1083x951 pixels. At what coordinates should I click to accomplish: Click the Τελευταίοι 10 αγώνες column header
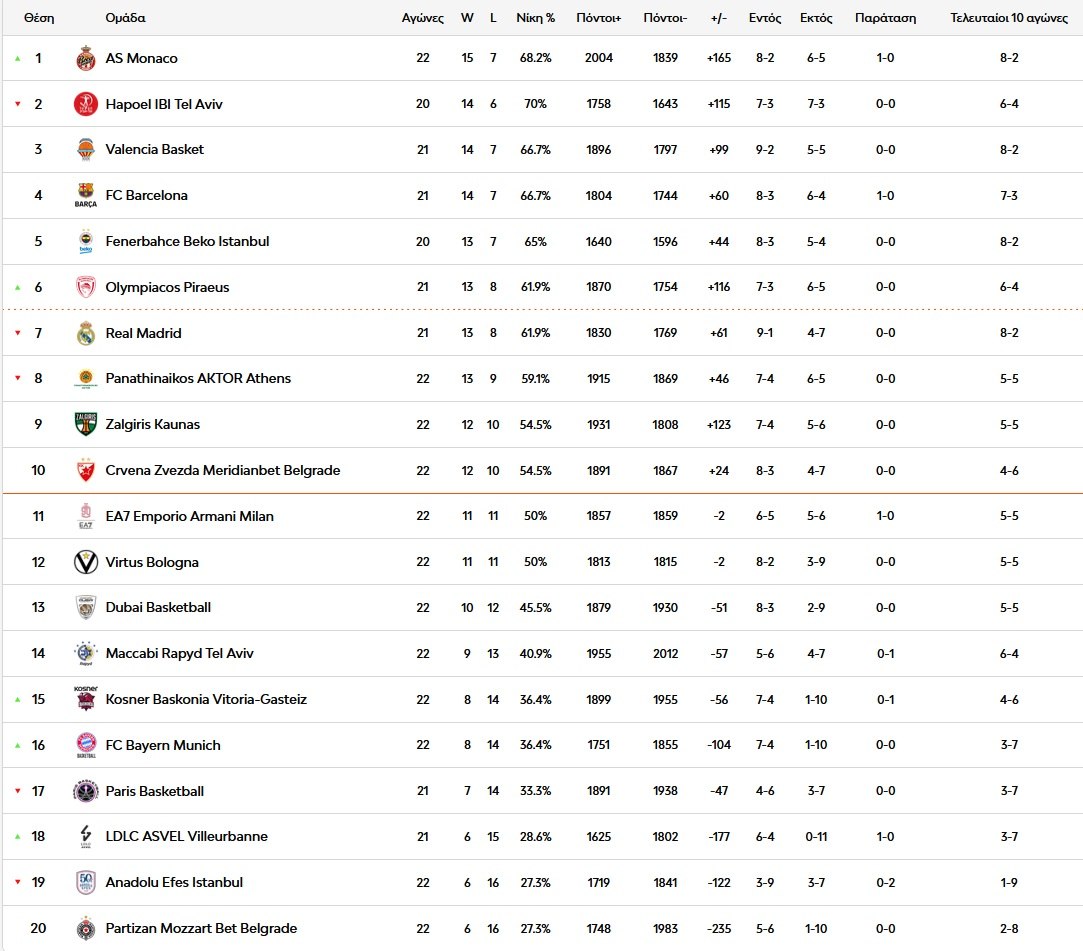[x=1008, y=18]
